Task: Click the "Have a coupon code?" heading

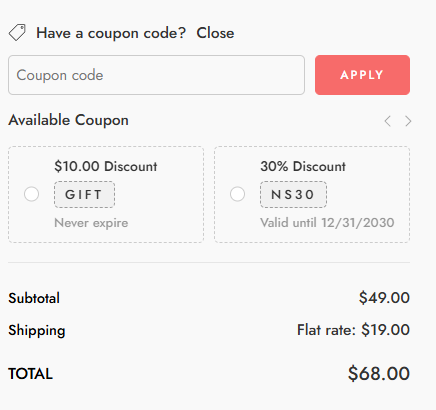Action: 111,33
